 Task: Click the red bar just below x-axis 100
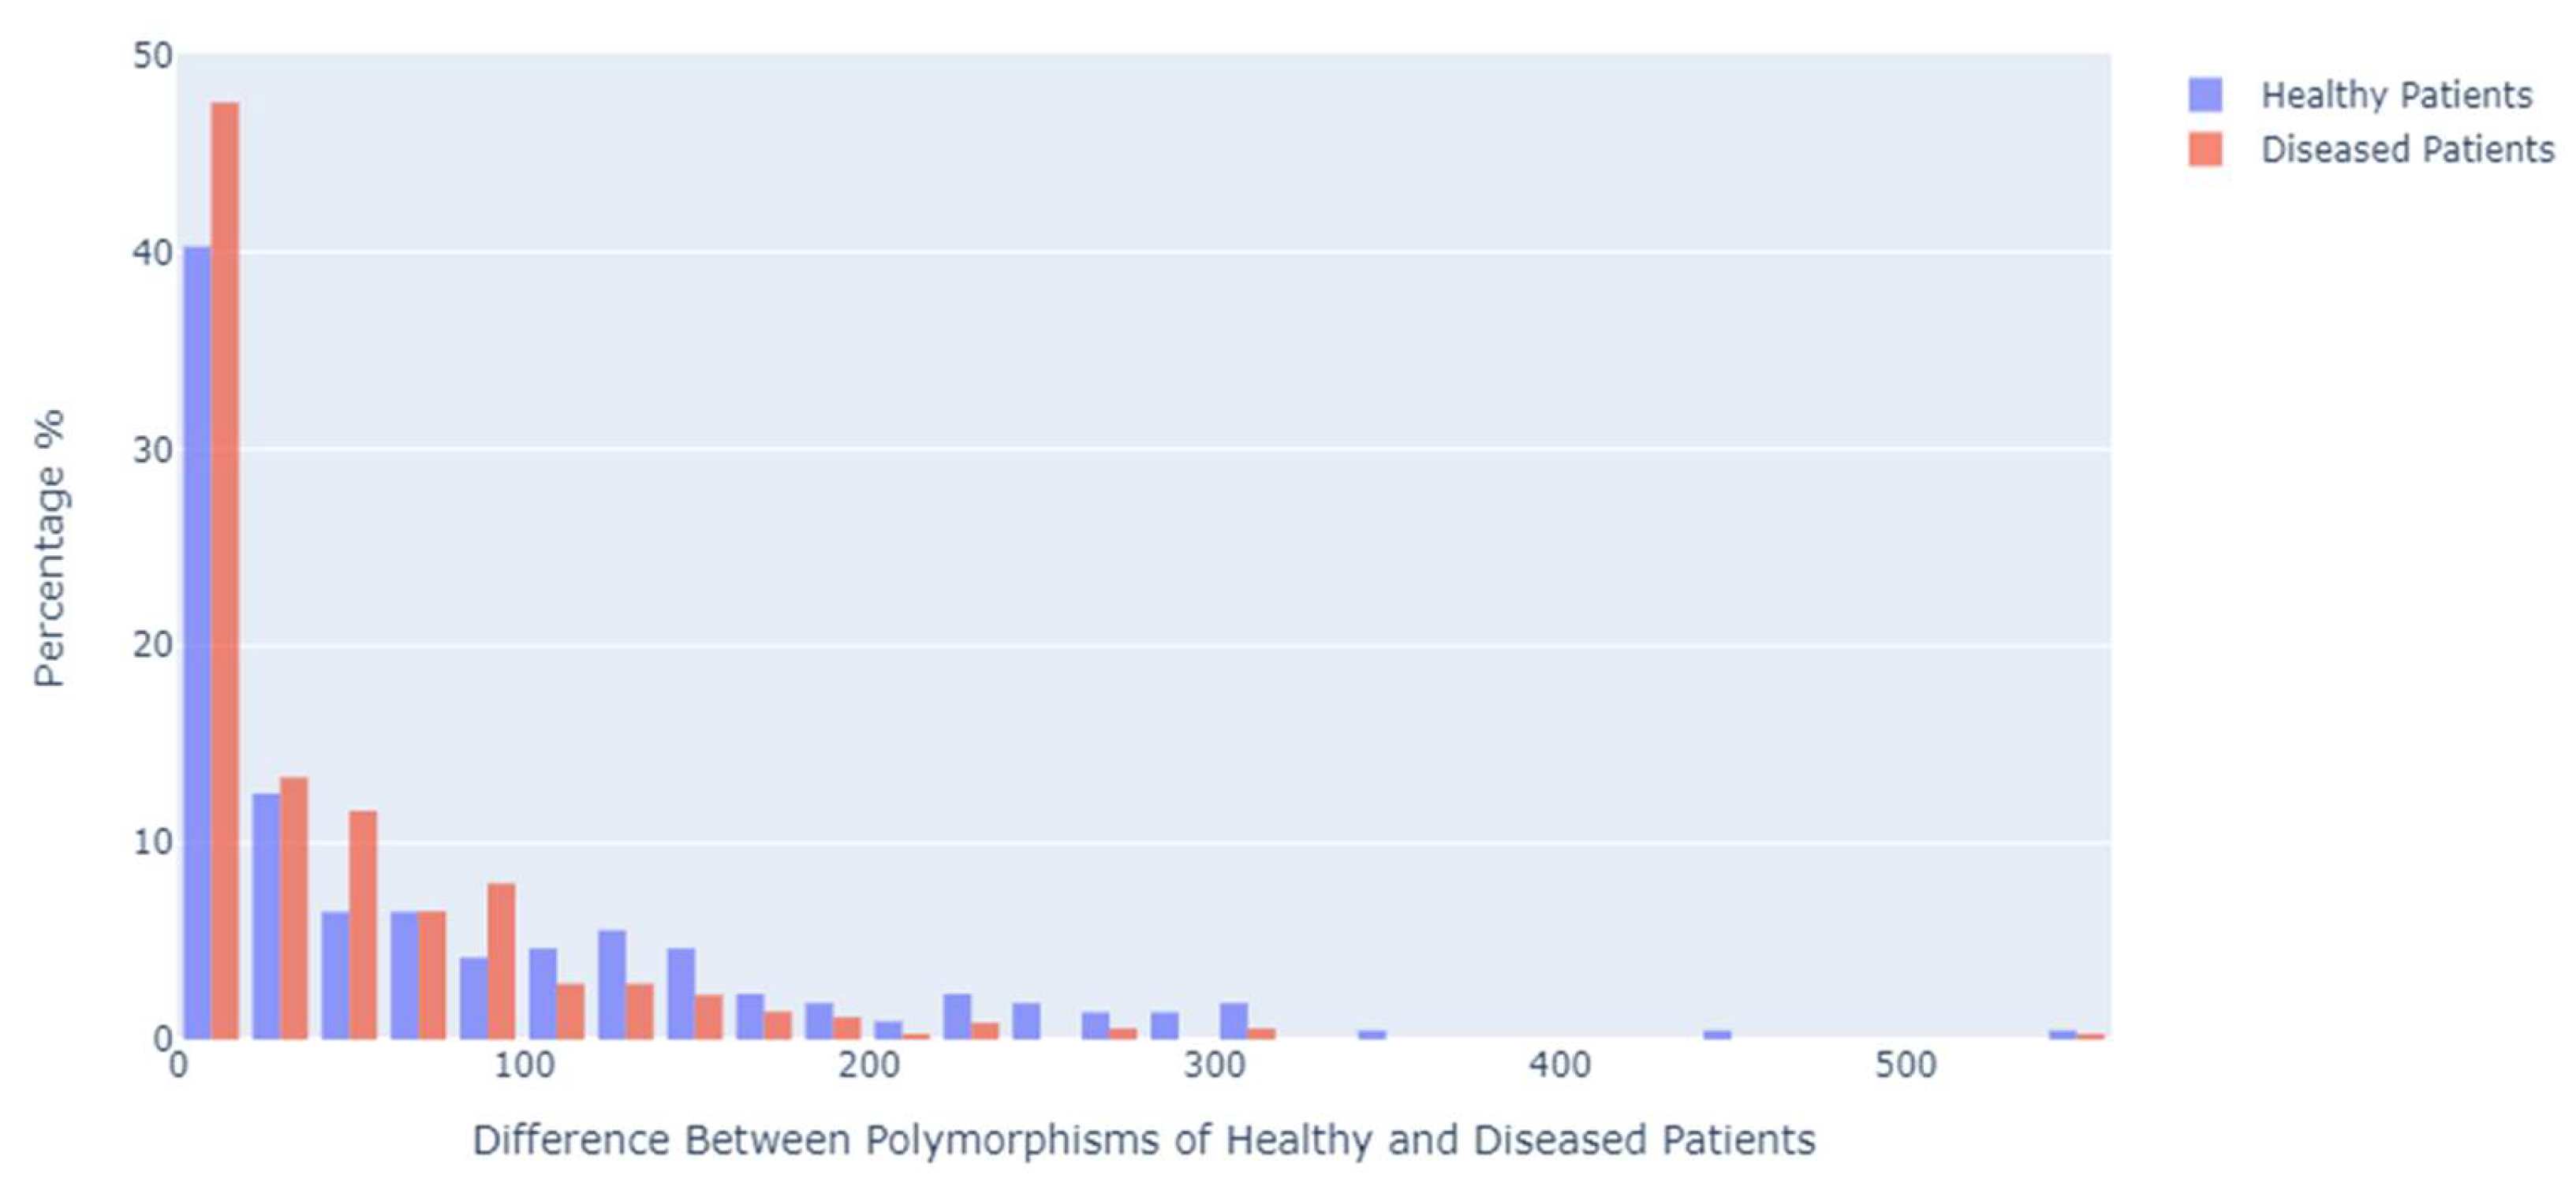[501, 961]
